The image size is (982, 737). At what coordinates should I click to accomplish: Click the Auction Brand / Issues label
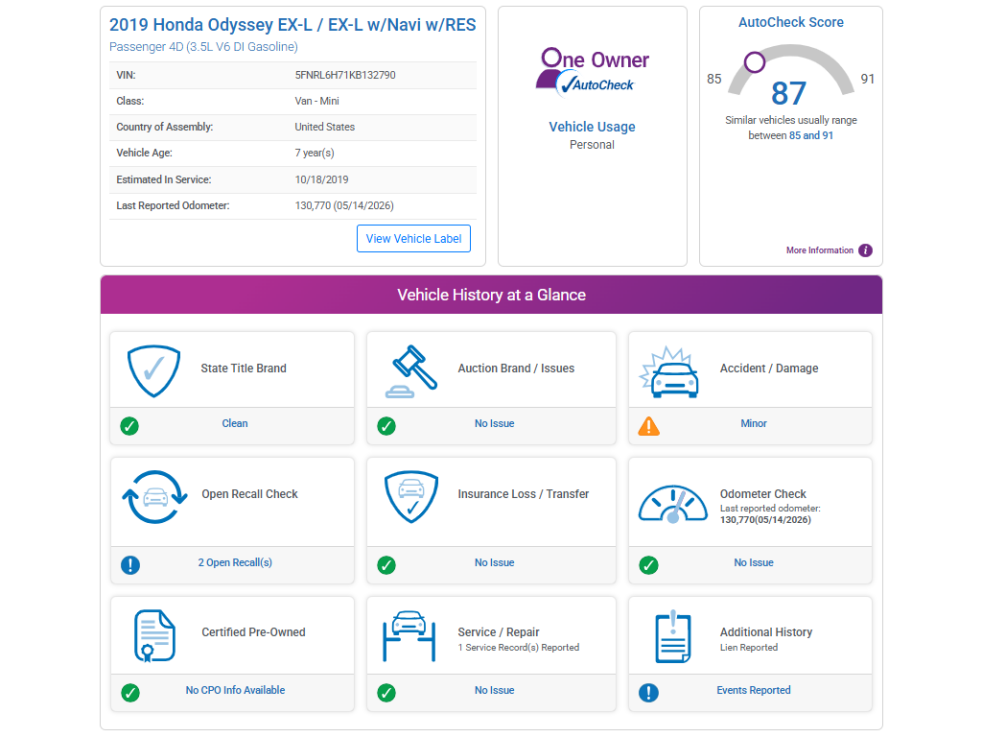516,368
